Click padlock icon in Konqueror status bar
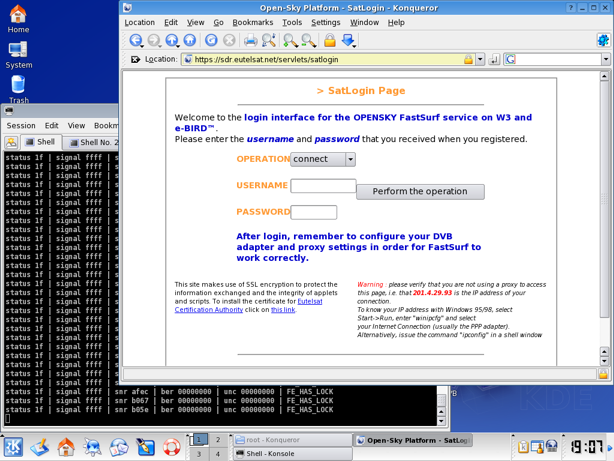 pos(603,374)
